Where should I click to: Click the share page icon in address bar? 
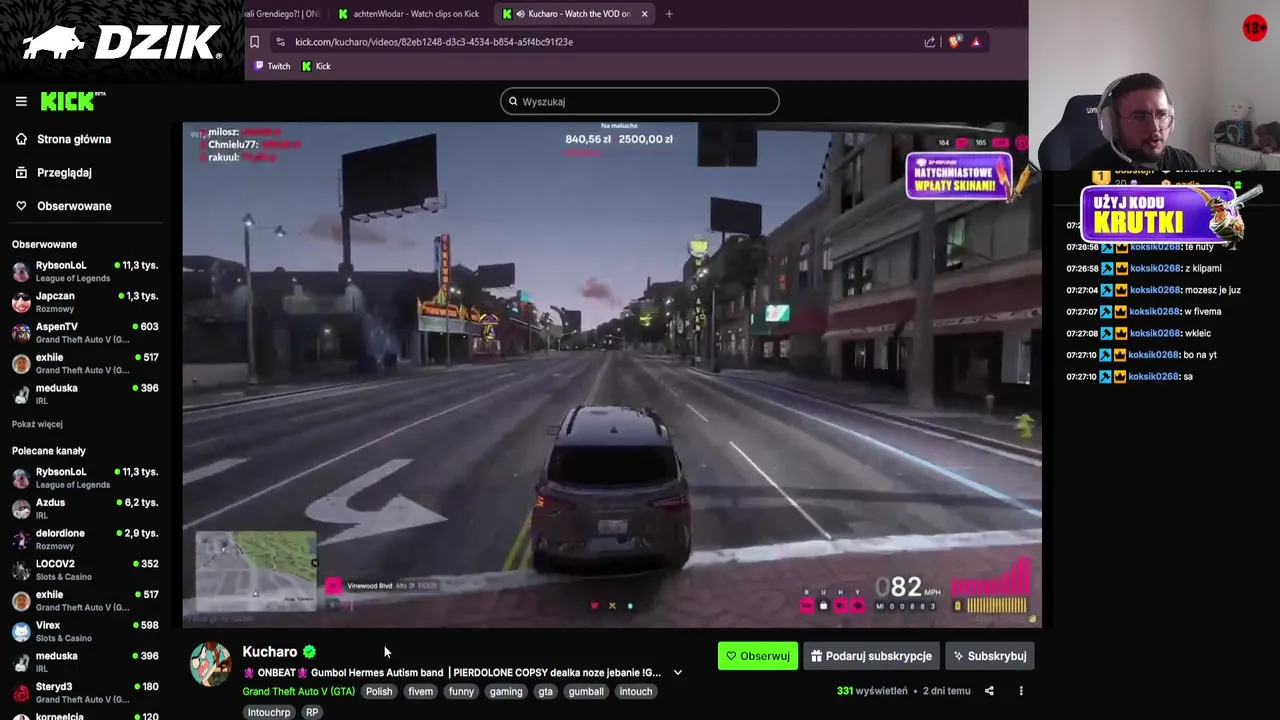pyautogui.click(x=930, y=42)
